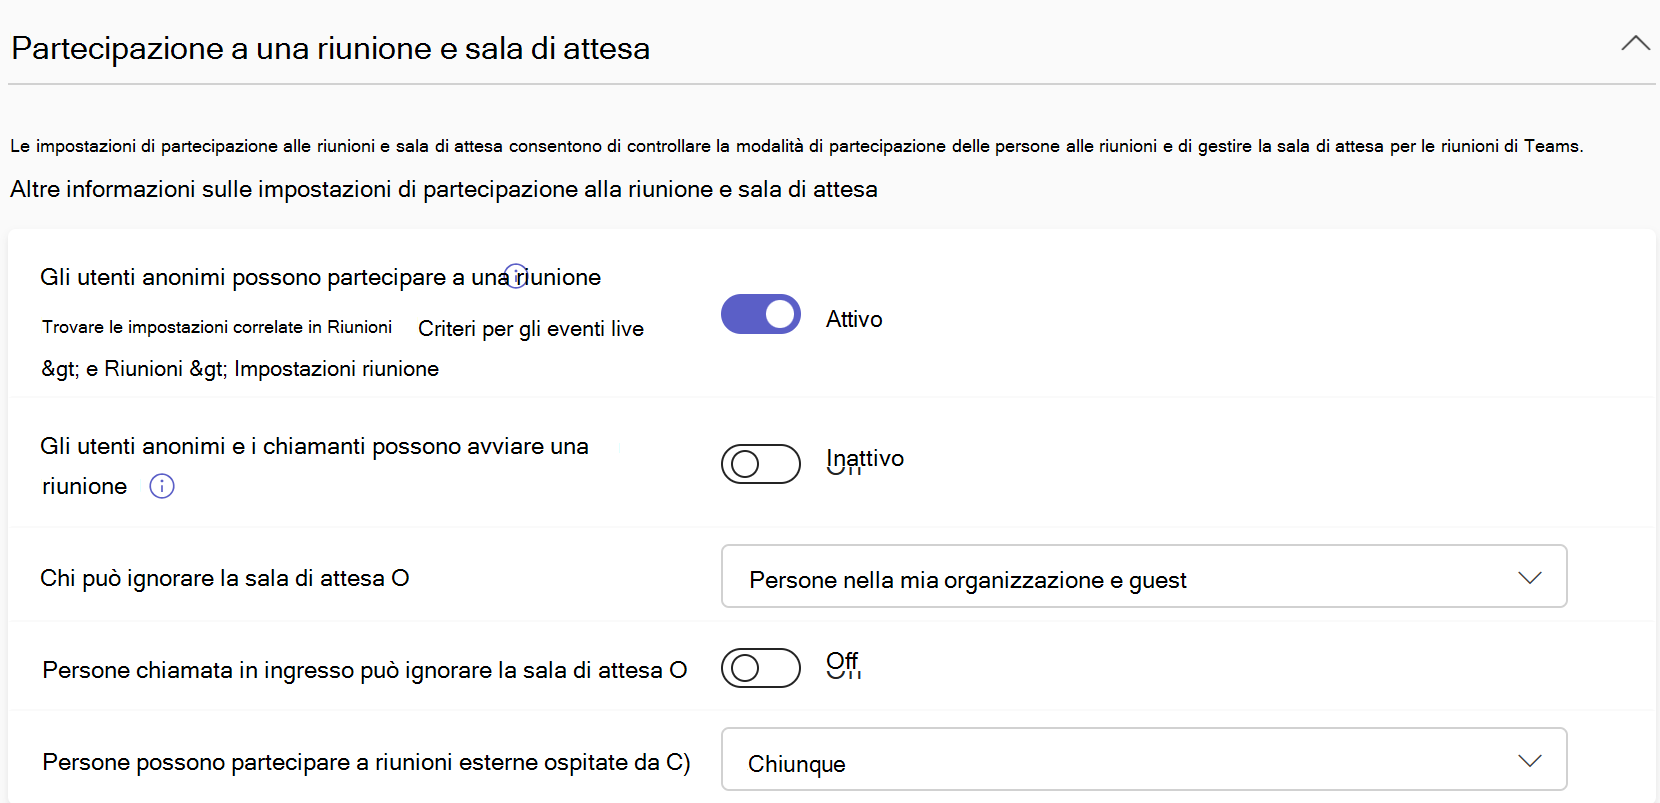Click the collapse chevron of the section header
This screenshot has height=803, width=1660.
[1635, 42]
